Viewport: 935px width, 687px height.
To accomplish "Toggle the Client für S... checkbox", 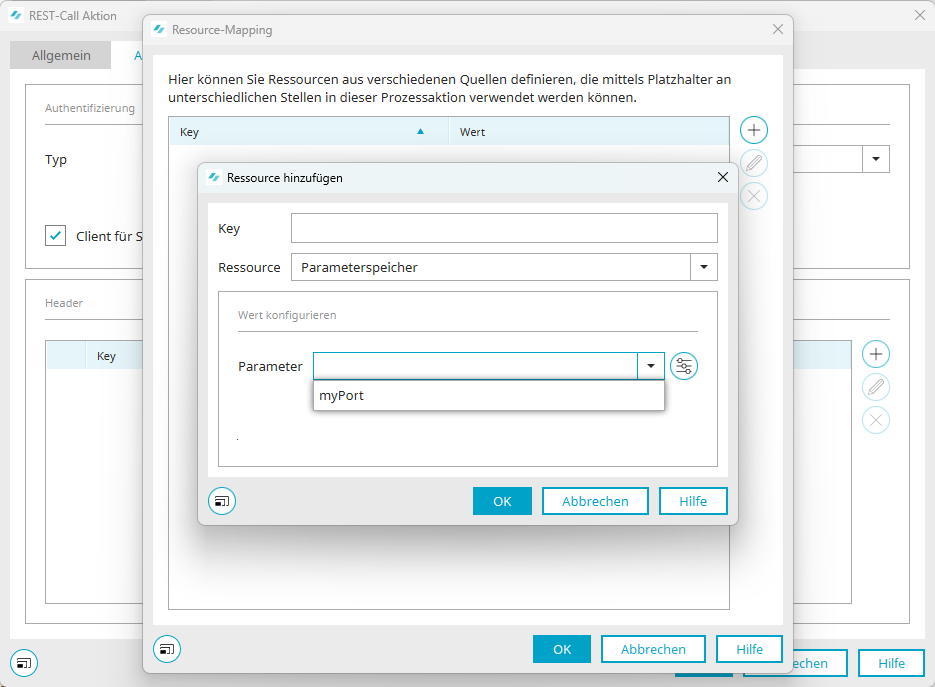I will pyautogui.click(x=56, y=236).
